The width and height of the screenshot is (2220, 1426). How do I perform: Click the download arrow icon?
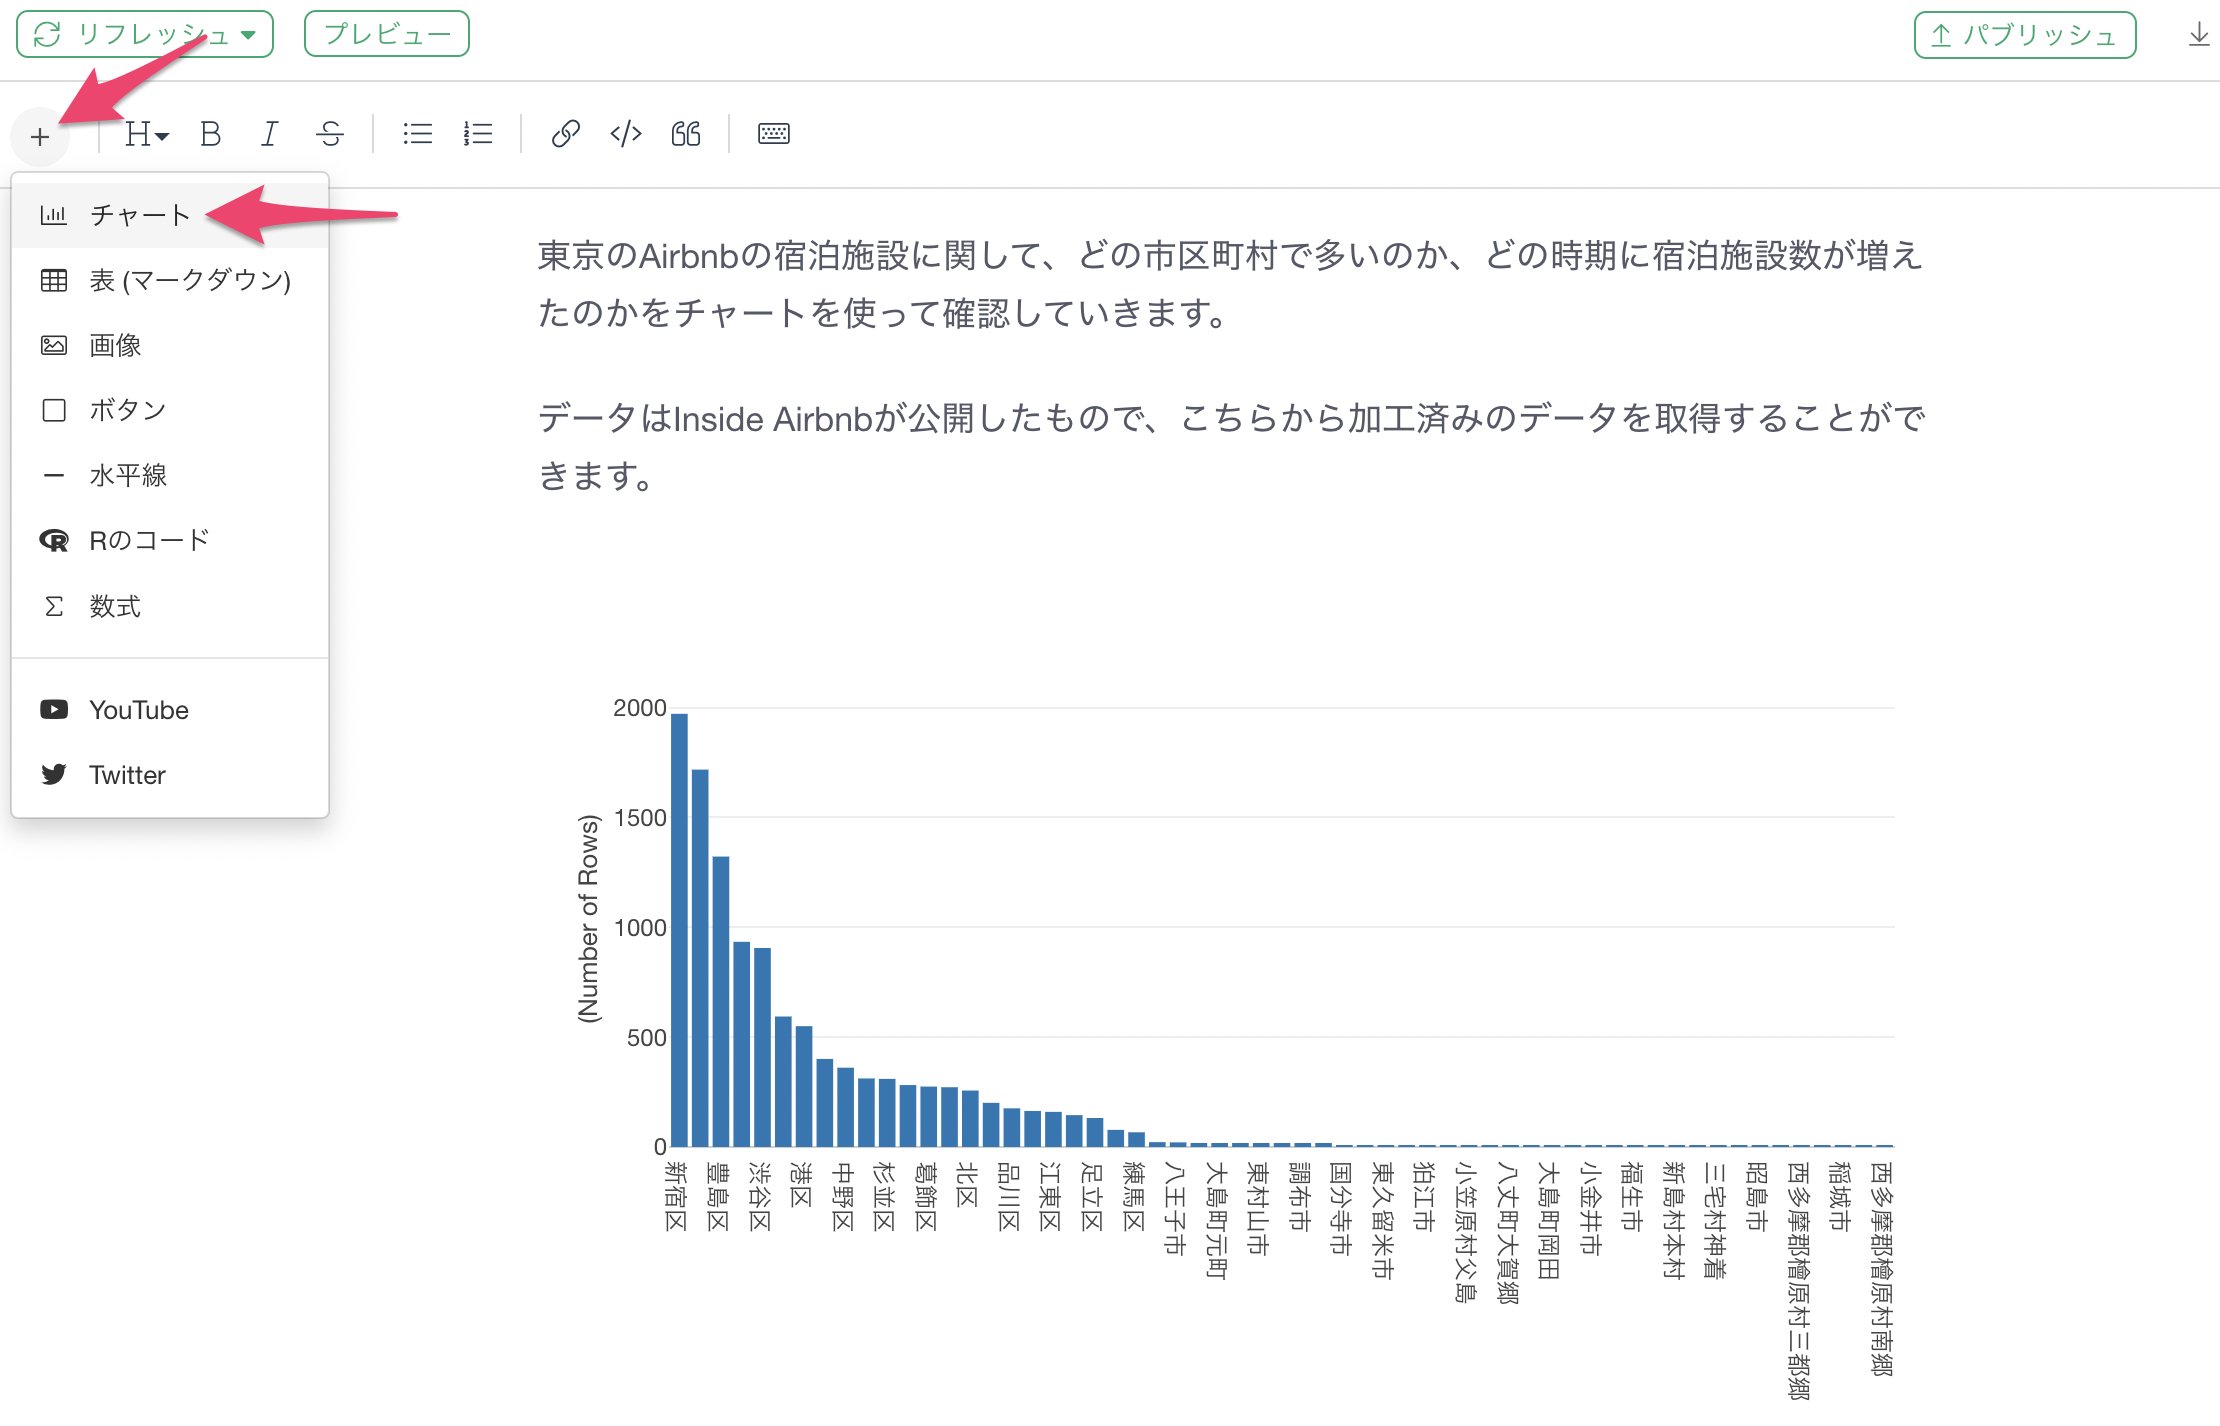(x=2199, y=35)
